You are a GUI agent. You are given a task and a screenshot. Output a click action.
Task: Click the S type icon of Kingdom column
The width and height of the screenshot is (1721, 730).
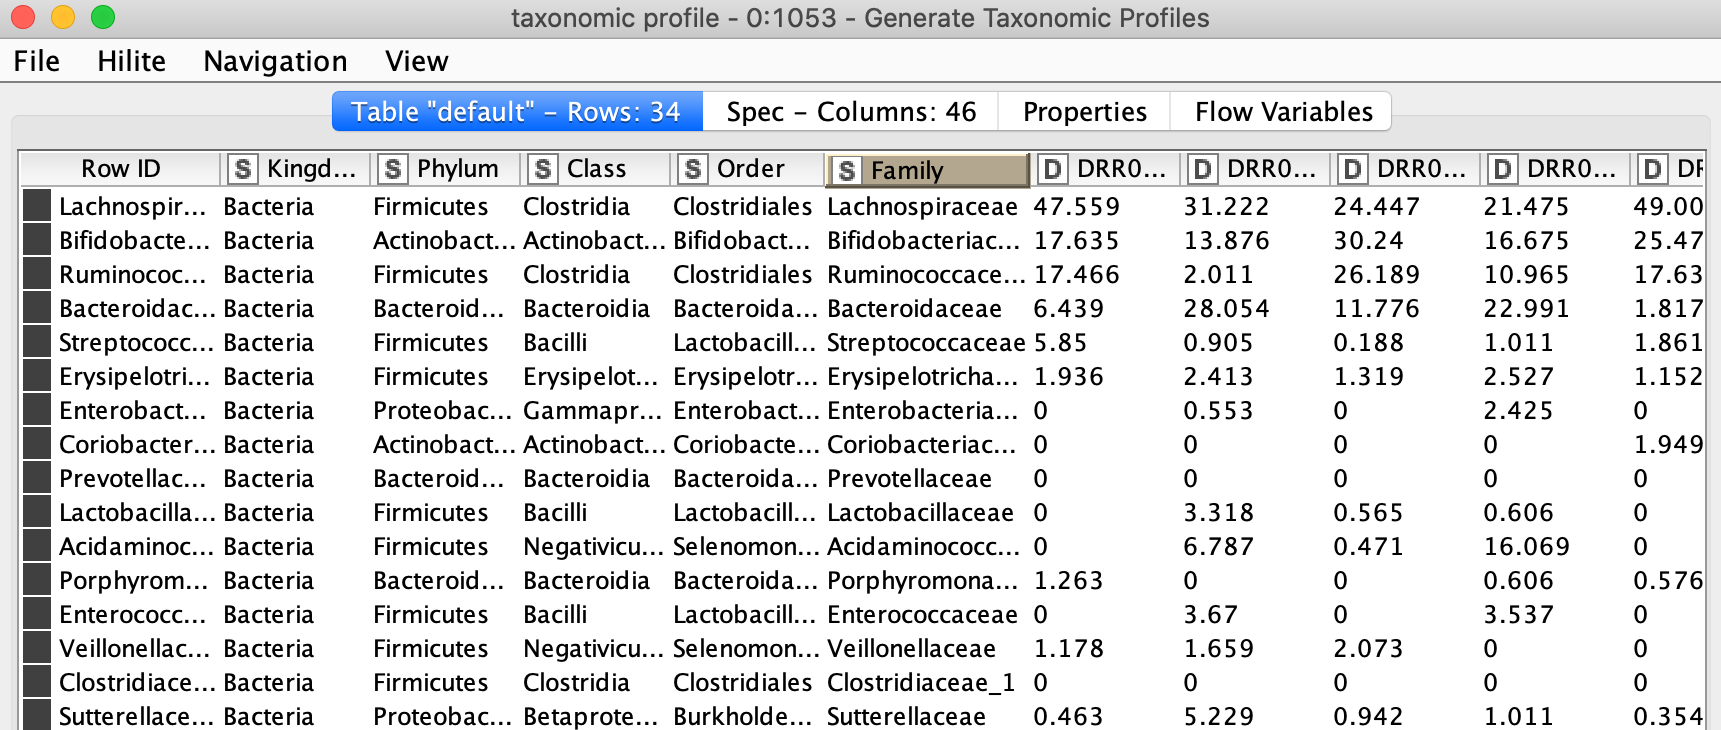point(243,169)
